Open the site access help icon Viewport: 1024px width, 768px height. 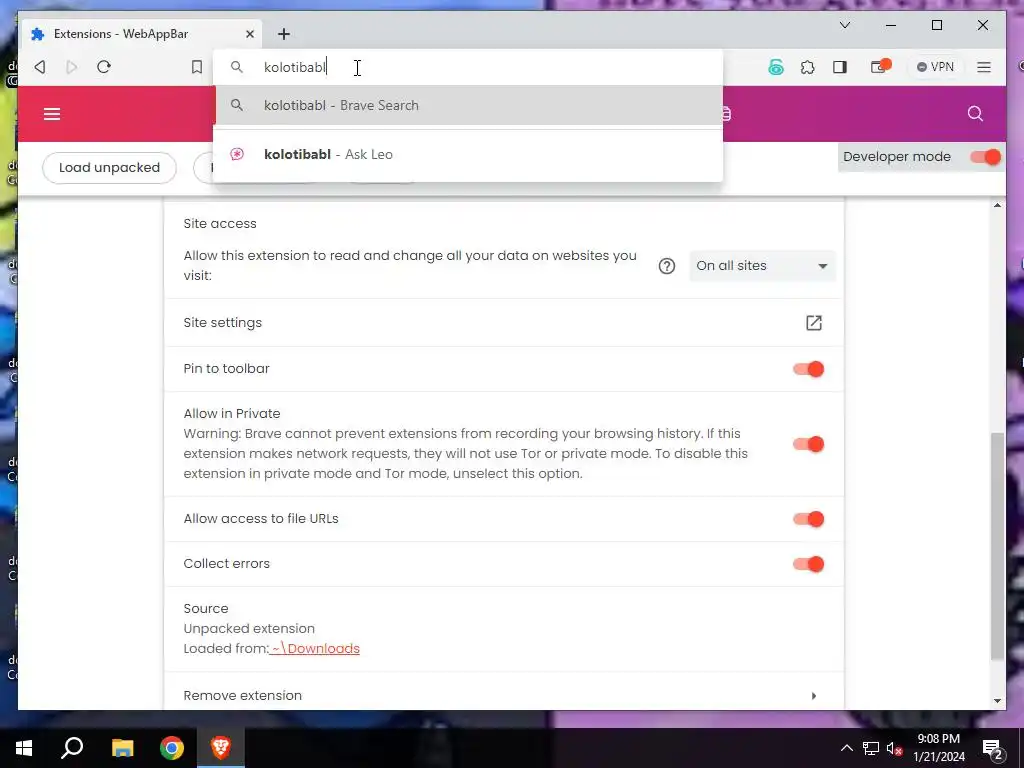pyautogui.click(x=667, y=266)
